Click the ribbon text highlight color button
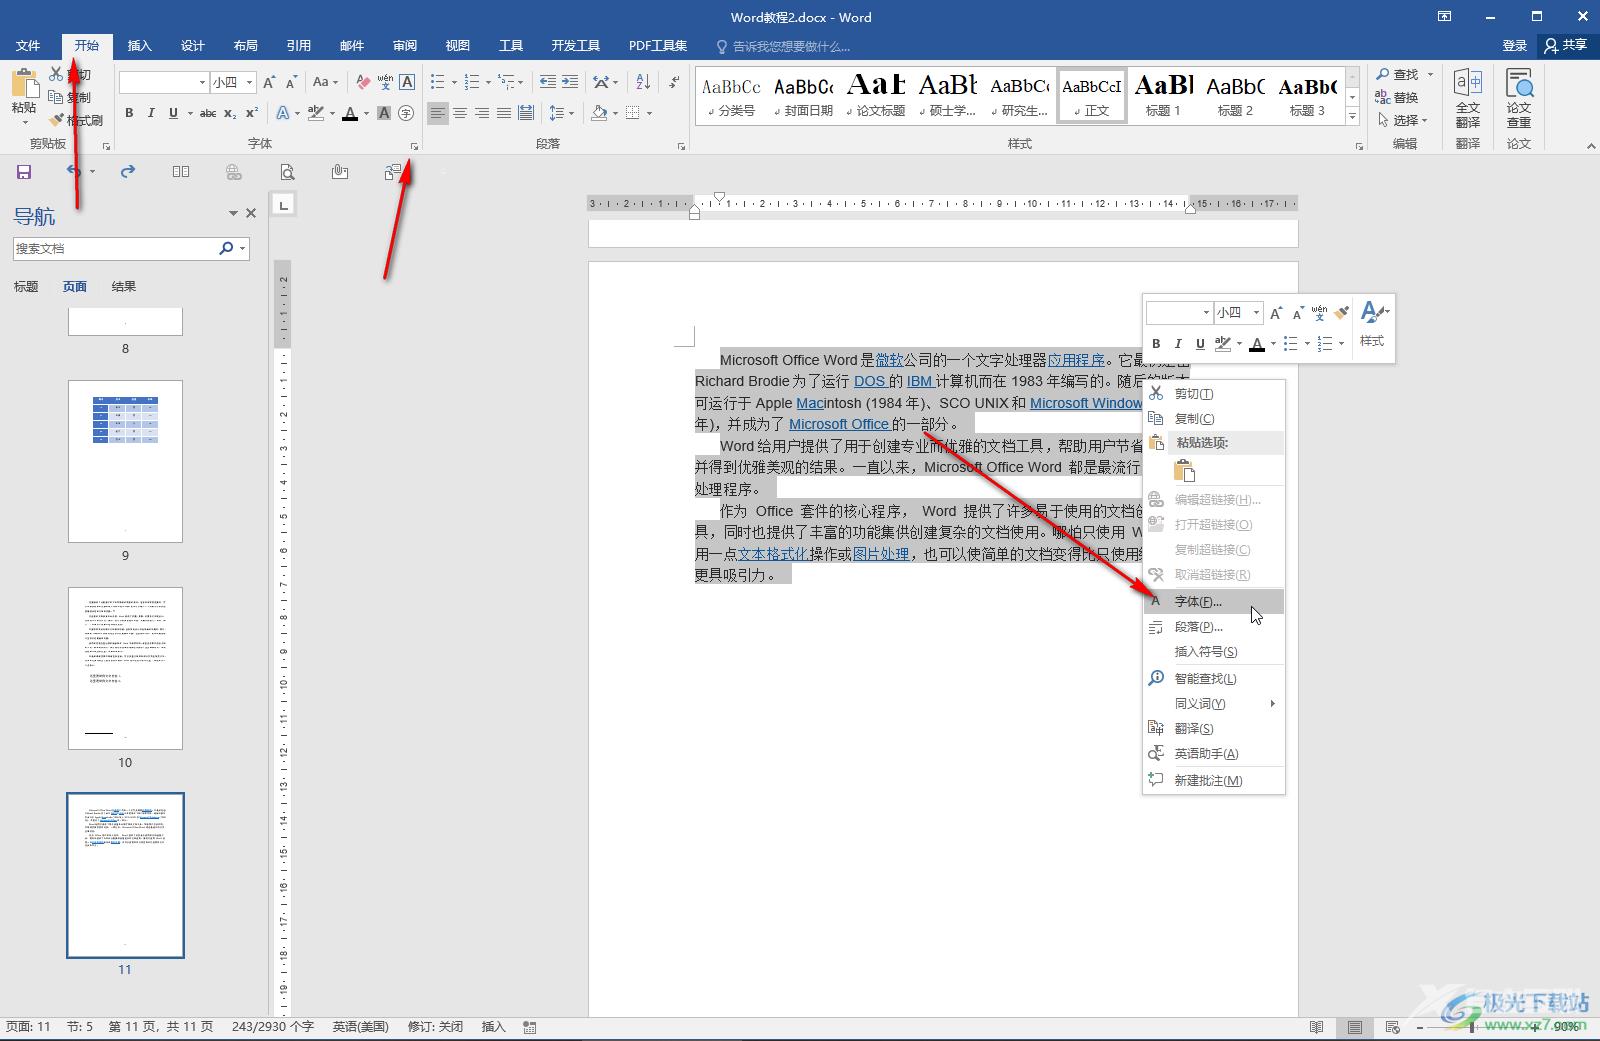This screenshot has height=1041, width=1600. coord(316,113)
